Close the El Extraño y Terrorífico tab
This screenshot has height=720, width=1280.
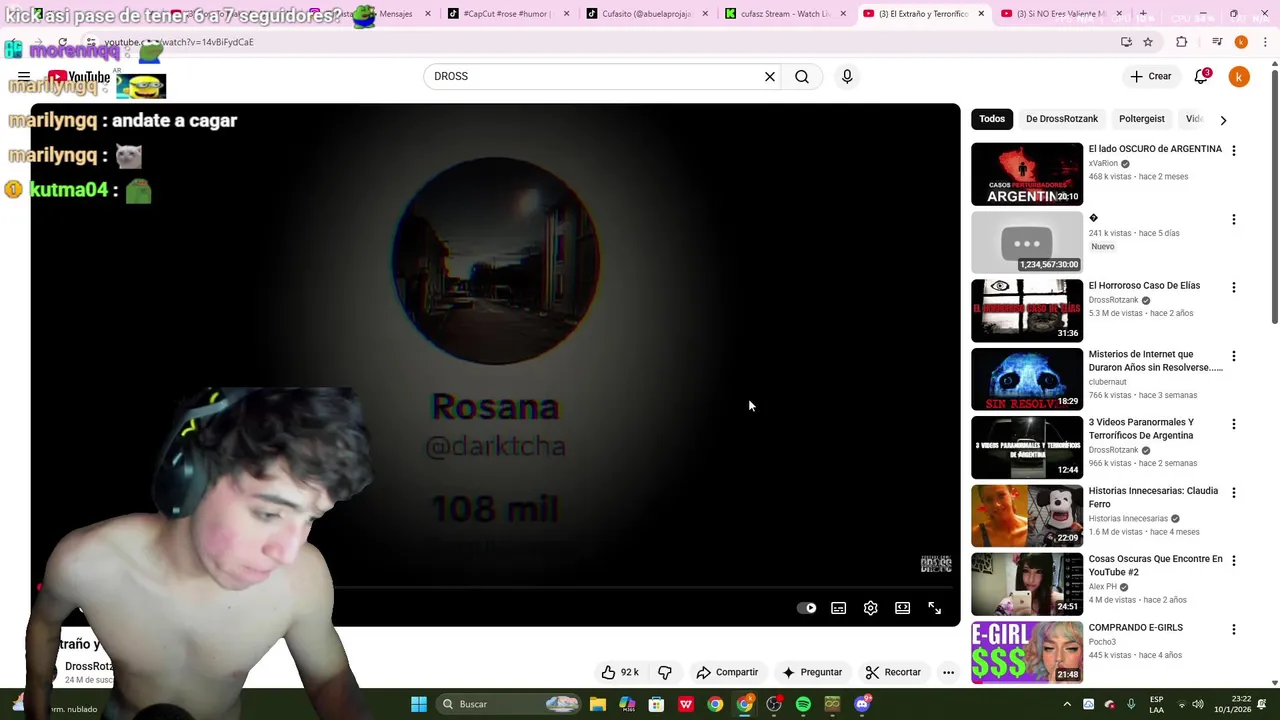point(981,14)
